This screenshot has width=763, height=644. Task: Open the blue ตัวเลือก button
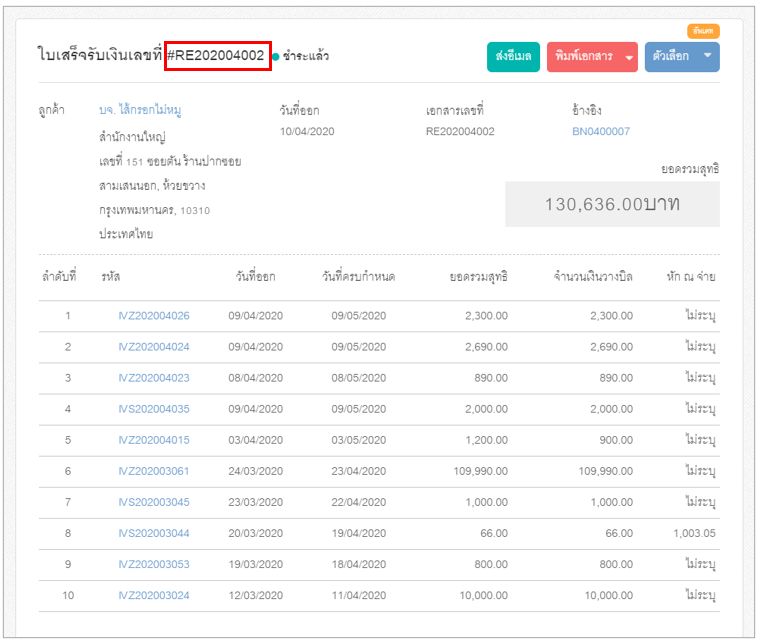coord(671,57)
